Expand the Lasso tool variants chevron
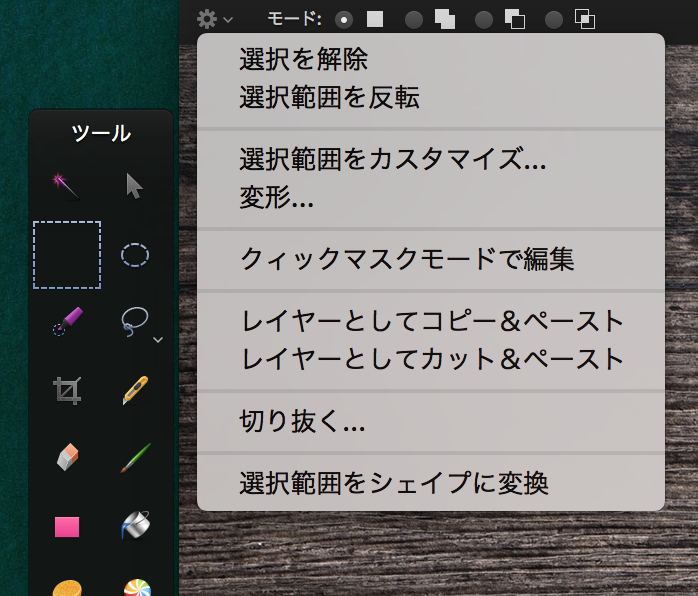Image resolution: width=698 pixels, height=596 pixels. (159, 340)
